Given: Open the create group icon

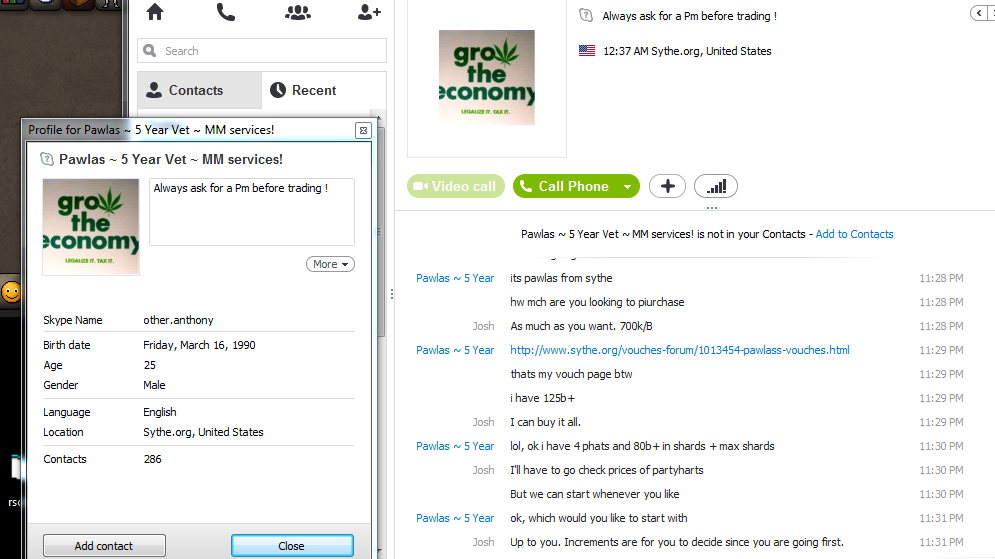Looking at the screenshot, I should click(x=298, y=12).
